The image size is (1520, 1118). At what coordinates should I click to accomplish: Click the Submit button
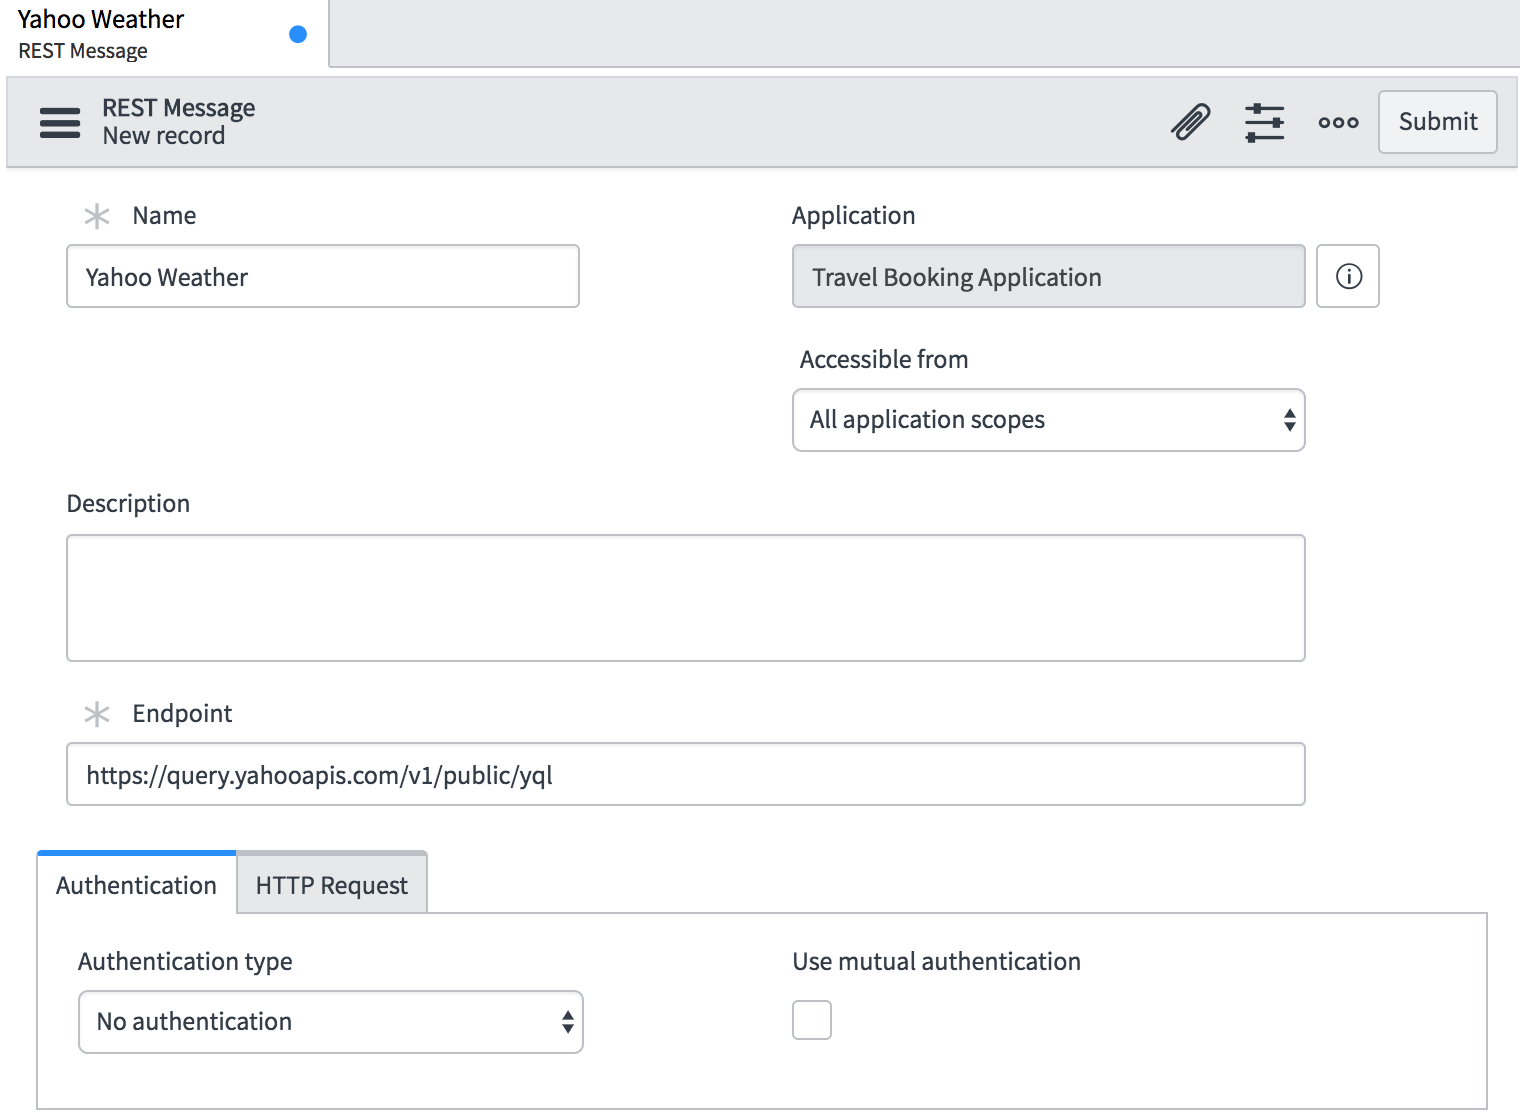click(x=1437, y=122)
